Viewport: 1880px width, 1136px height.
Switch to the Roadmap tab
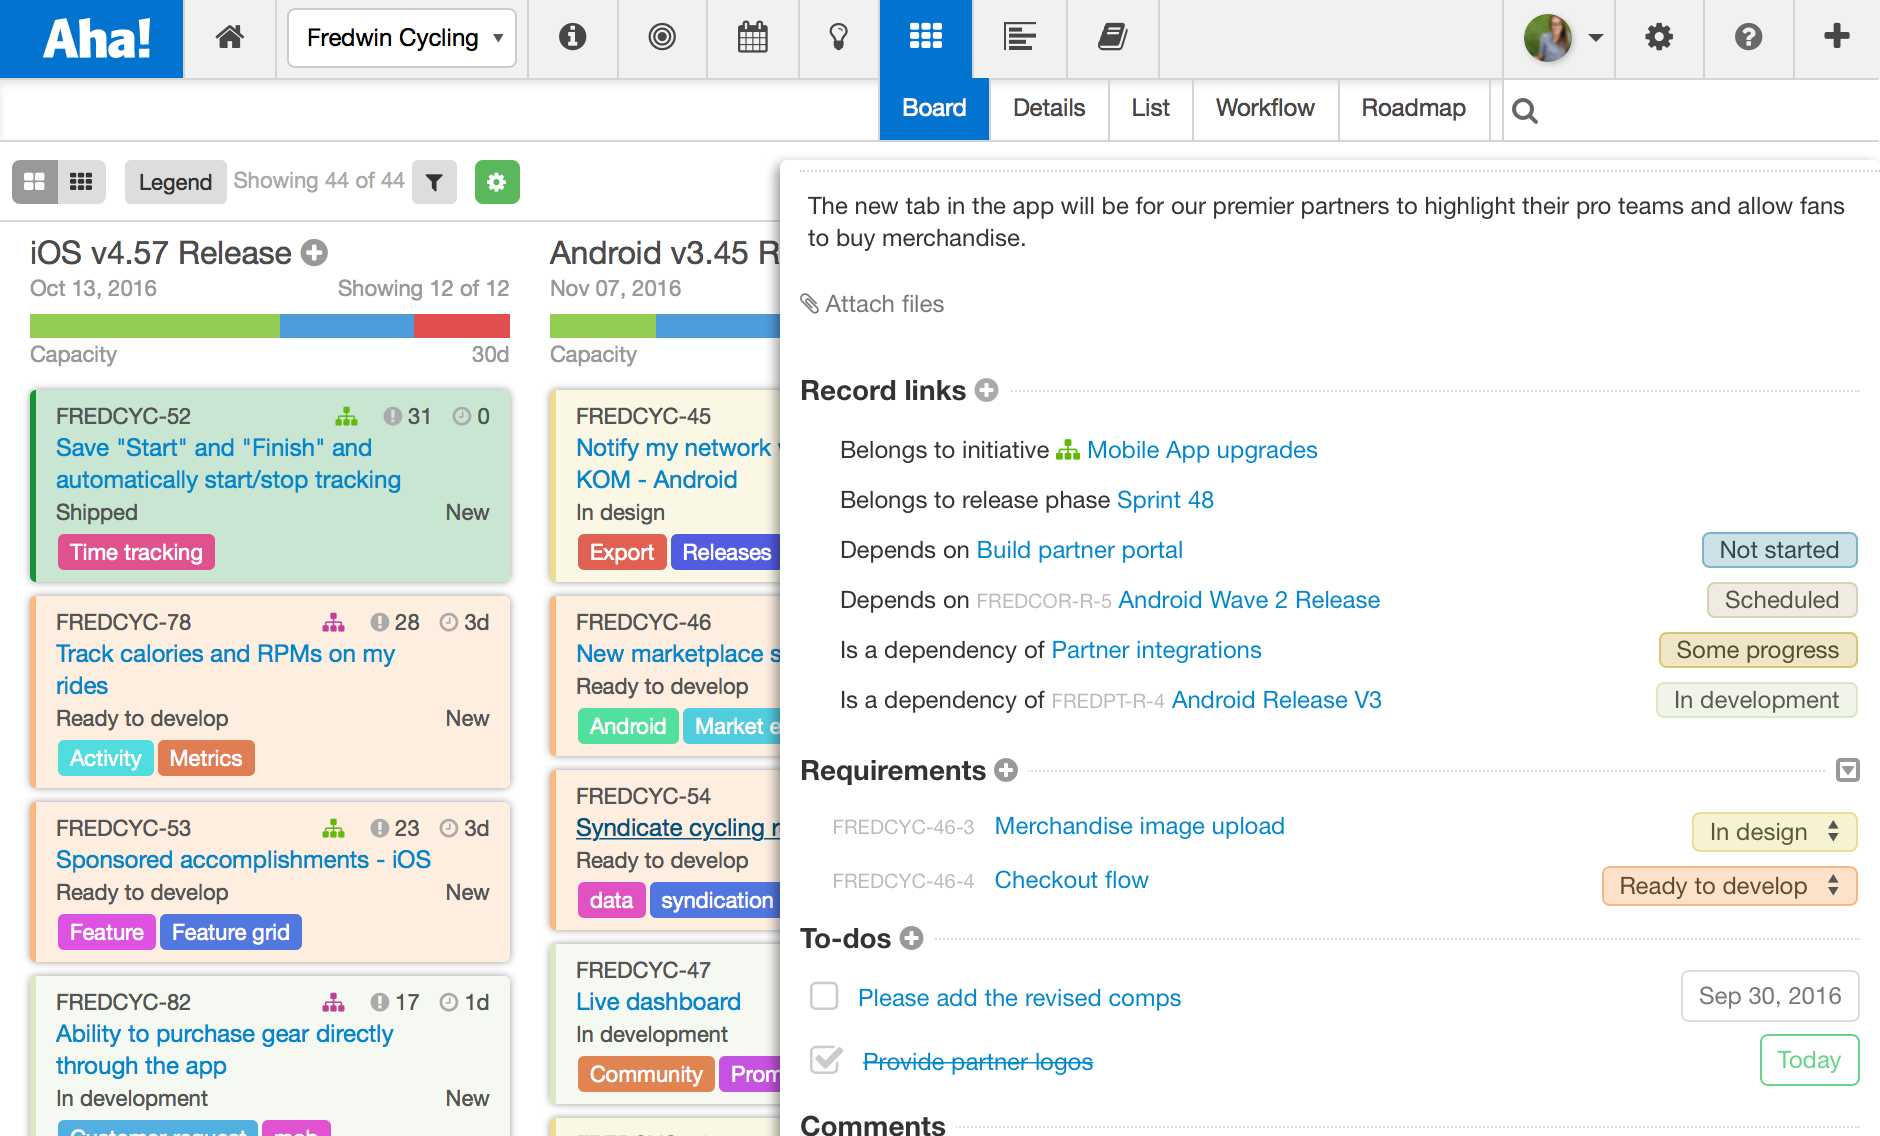click(x=1413, y=109)
